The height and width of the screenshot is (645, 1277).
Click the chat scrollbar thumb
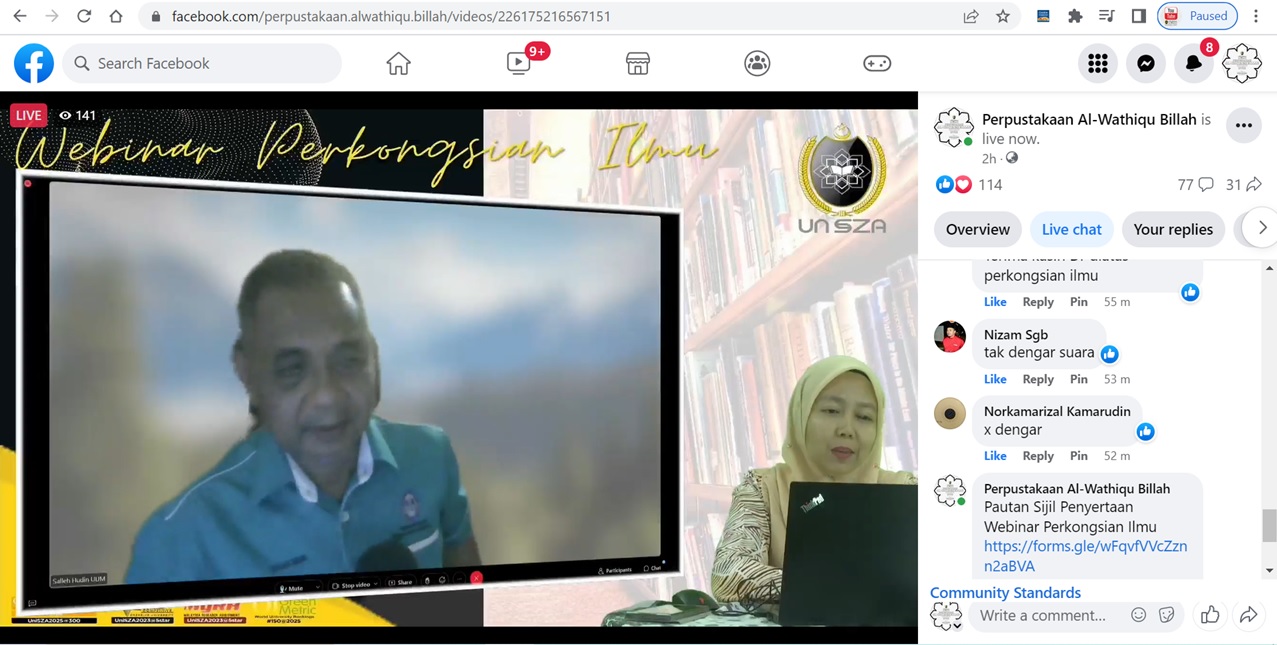1269,525
